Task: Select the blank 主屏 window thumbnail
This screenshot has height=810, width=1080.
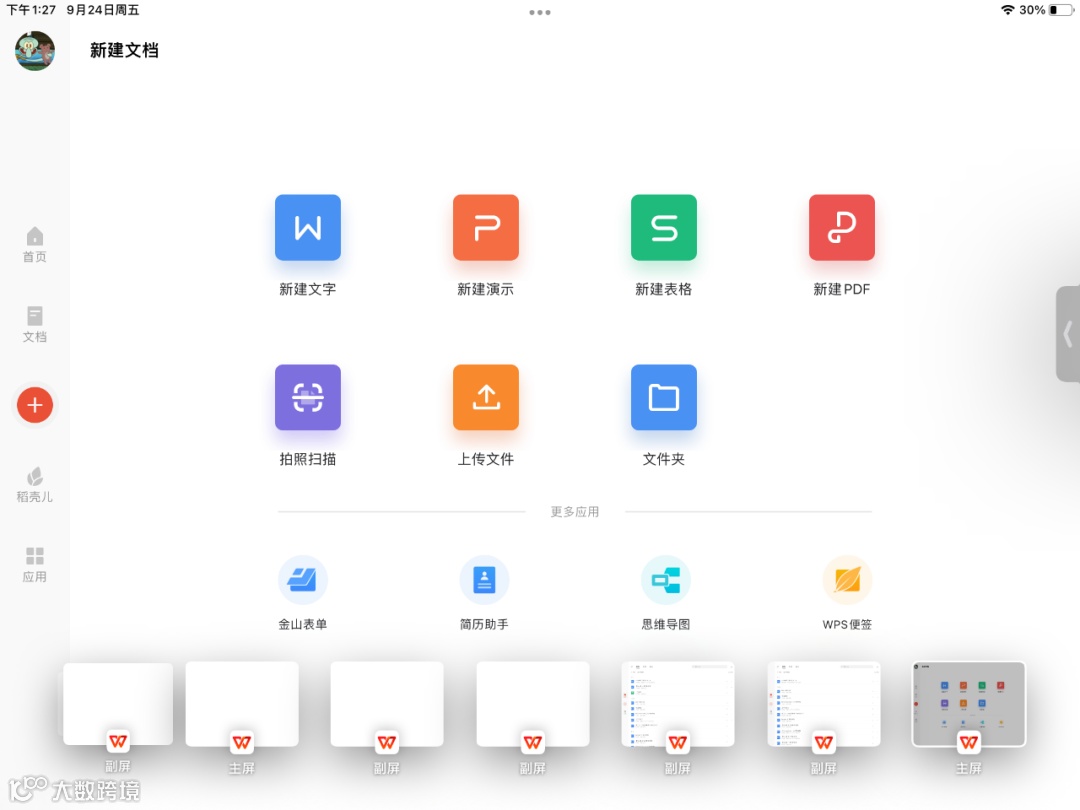Action: [242, 704]
